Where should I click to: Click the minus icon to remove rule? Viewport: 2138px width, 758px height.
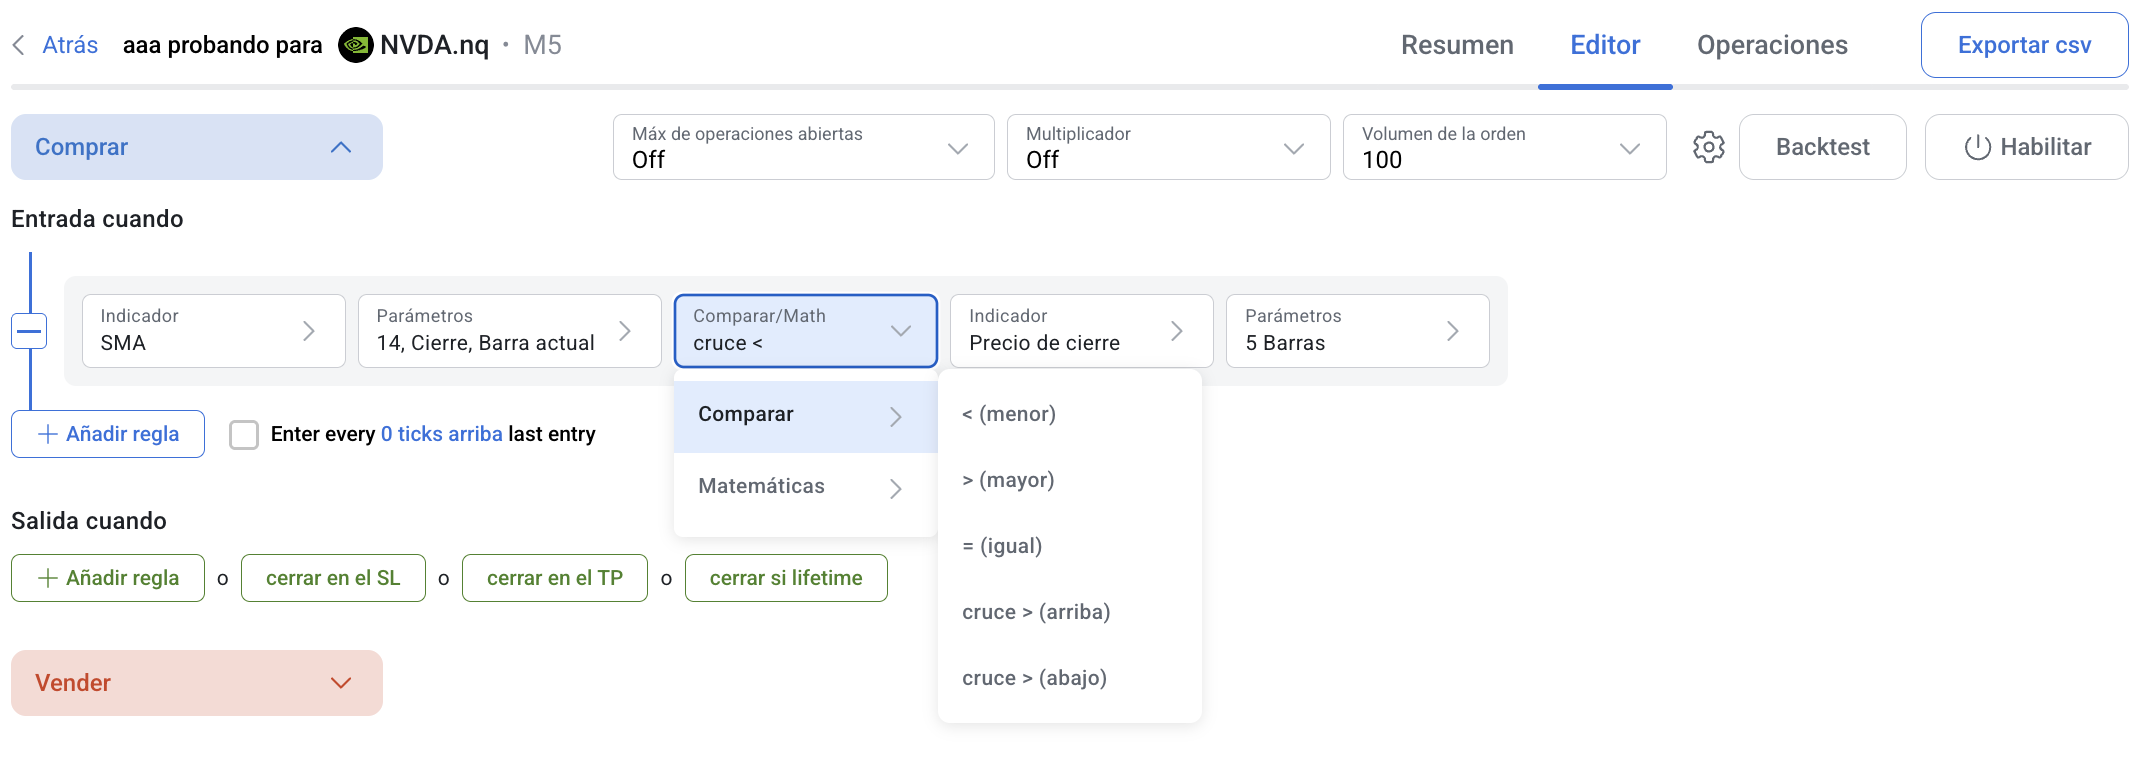(x=30, y=331)
